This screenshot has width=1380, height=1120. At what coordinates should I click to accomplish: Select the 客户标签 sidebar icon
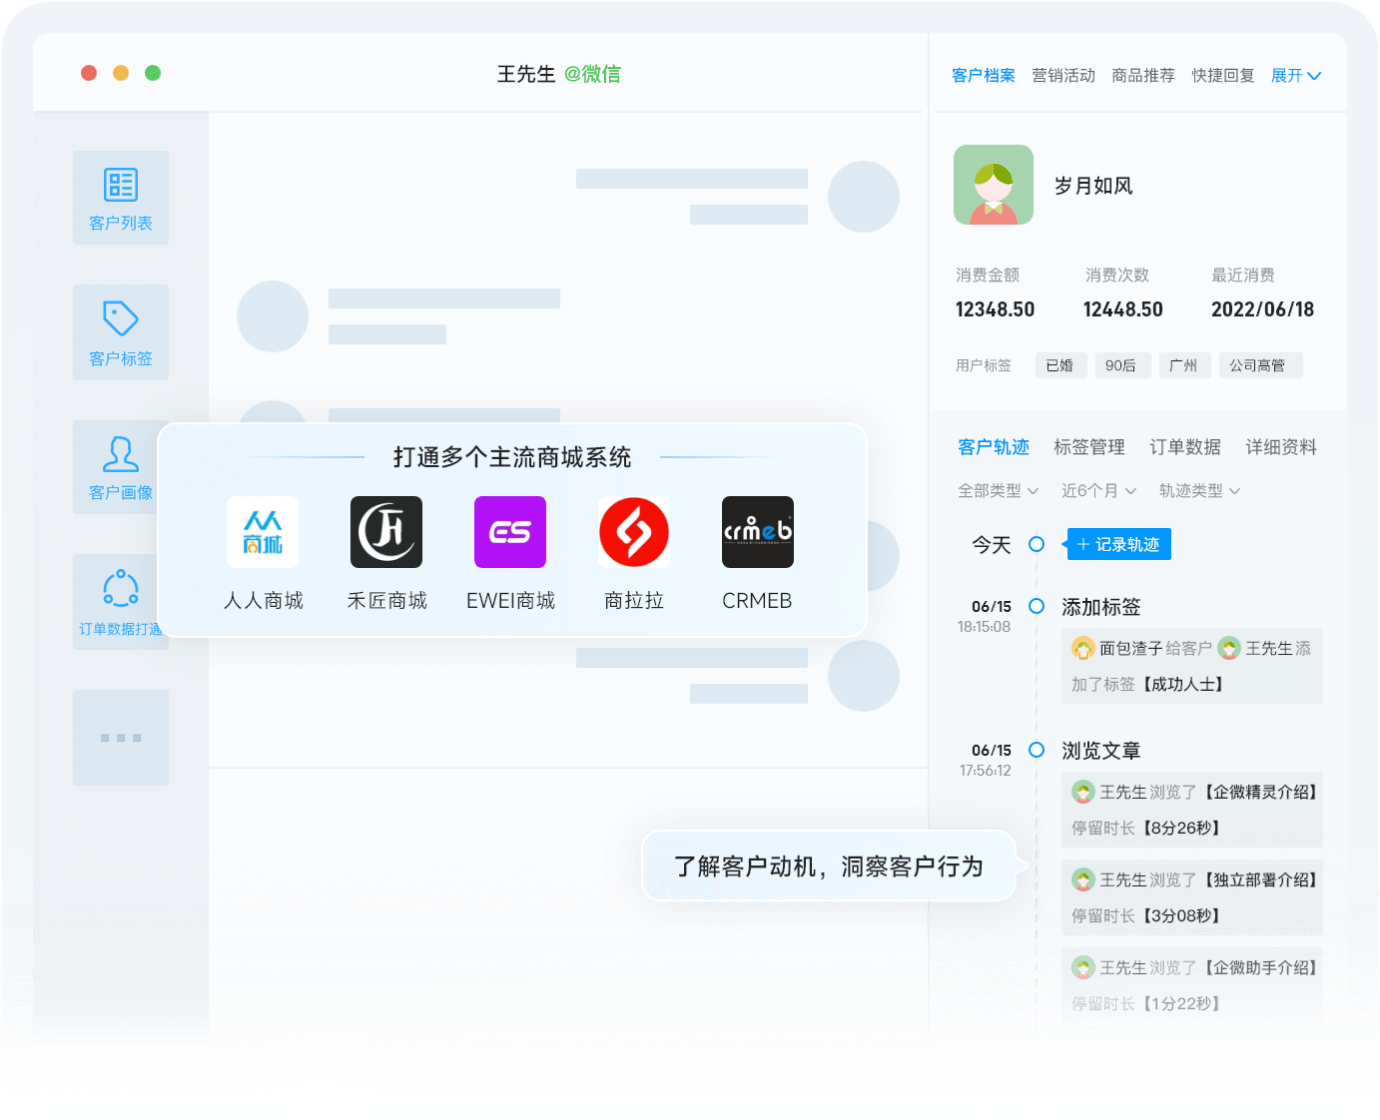coord(120,332)
